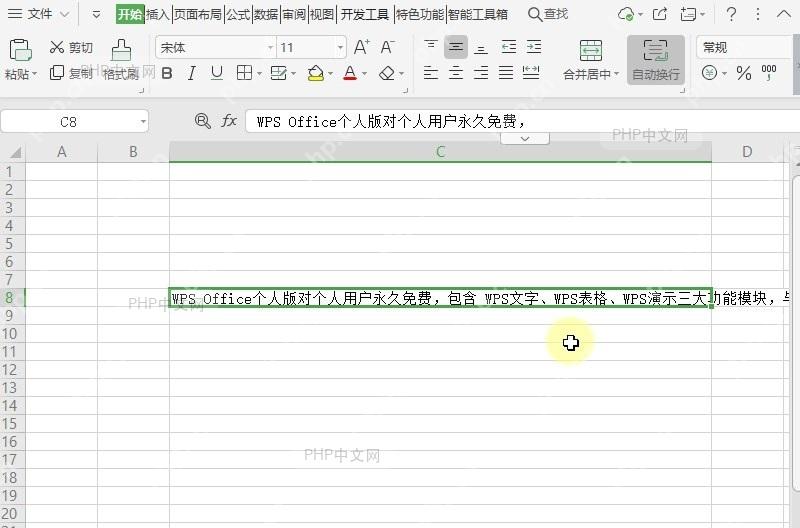Align text to bottom of cell
This screenshot has width=800, height=528.
click(x=481, y=48)
